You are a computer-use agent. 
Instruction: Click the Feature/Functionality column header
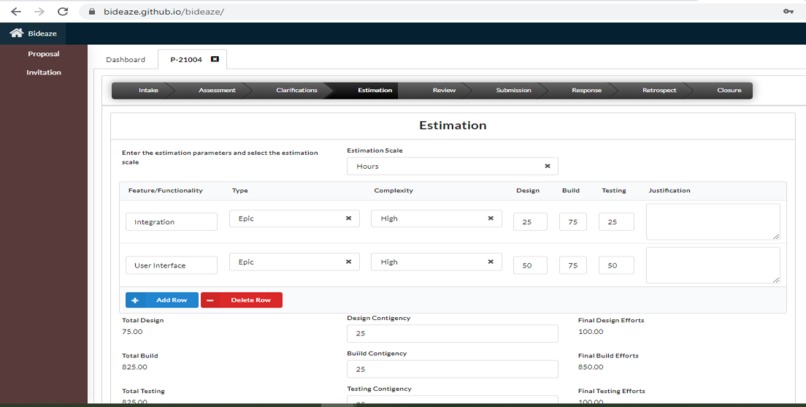point(166,190)
